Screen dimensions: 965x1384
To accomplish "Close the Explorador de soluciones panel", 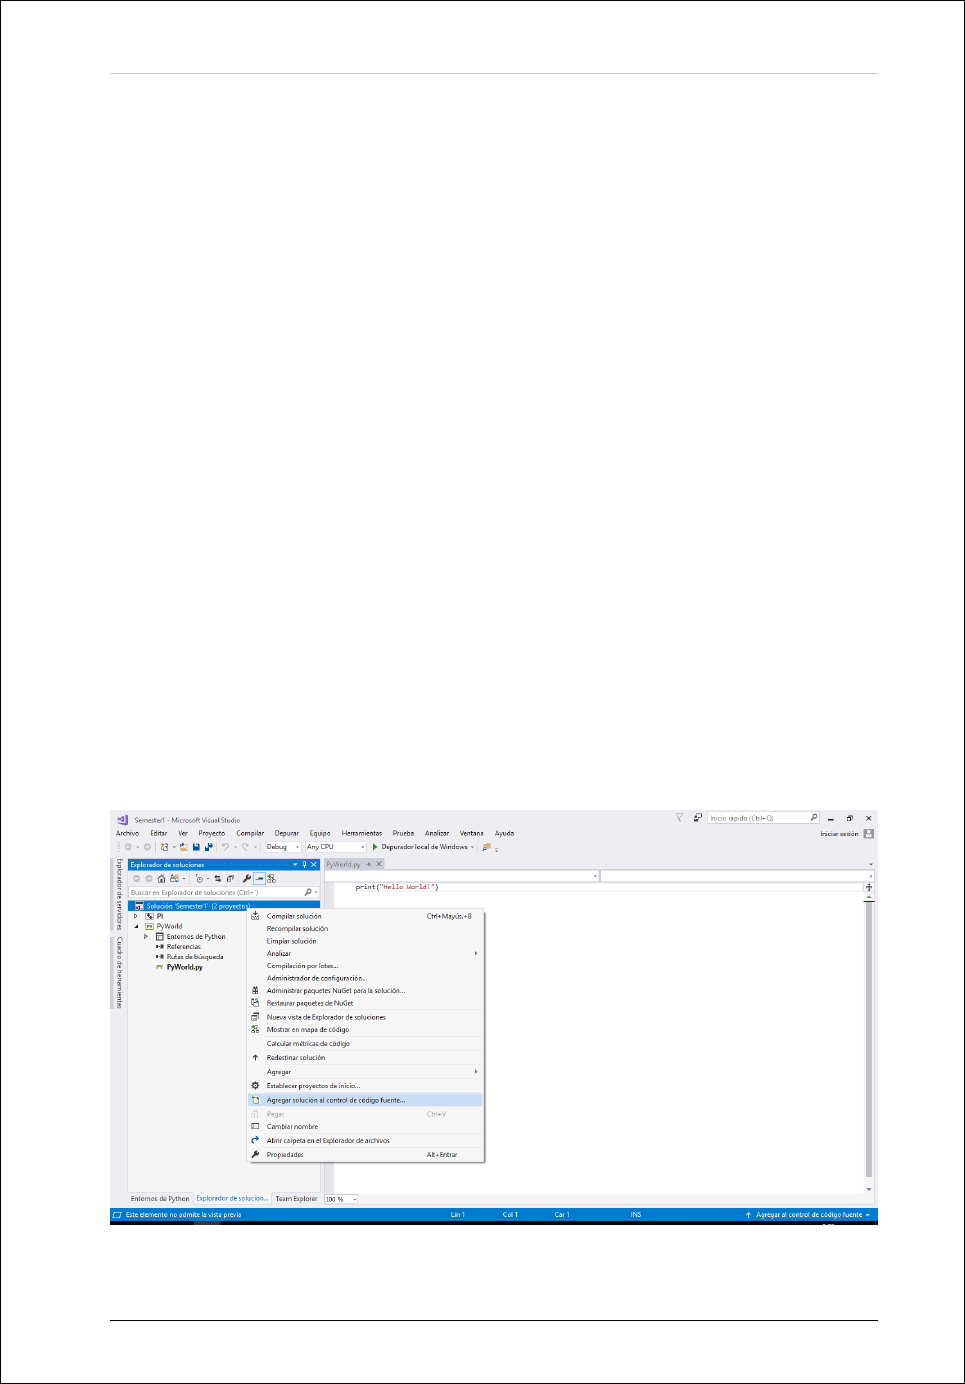I will (313, 865).
